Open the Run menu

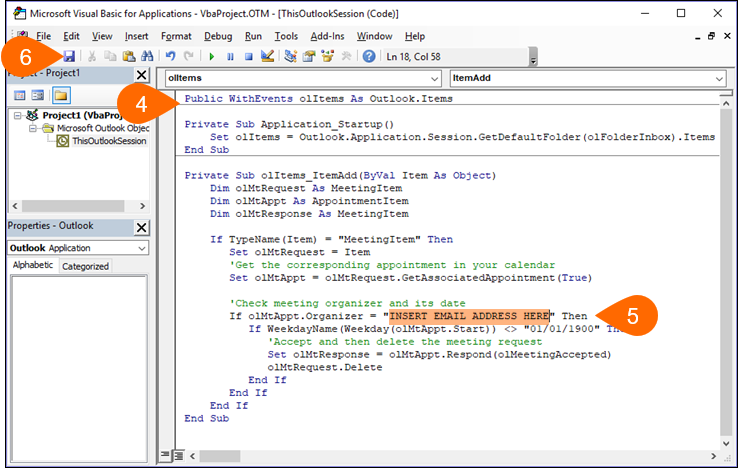click(253, 36)
